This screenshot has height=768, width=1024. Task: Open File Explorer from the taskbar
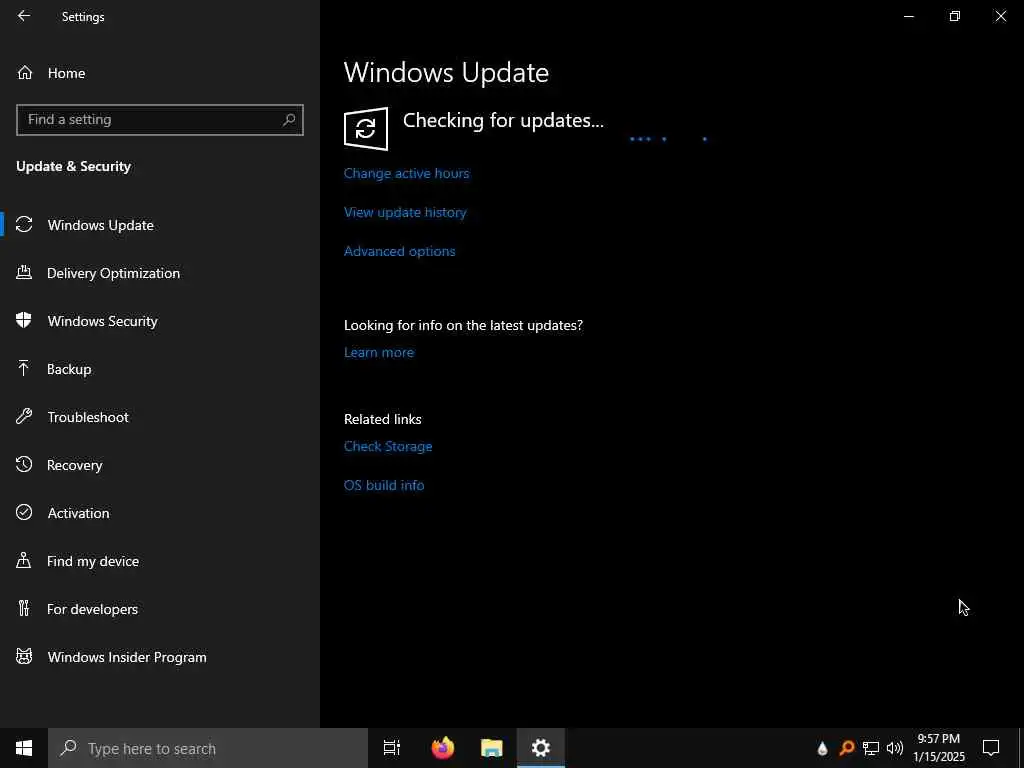pyautogui.click(x=492, y=748)
